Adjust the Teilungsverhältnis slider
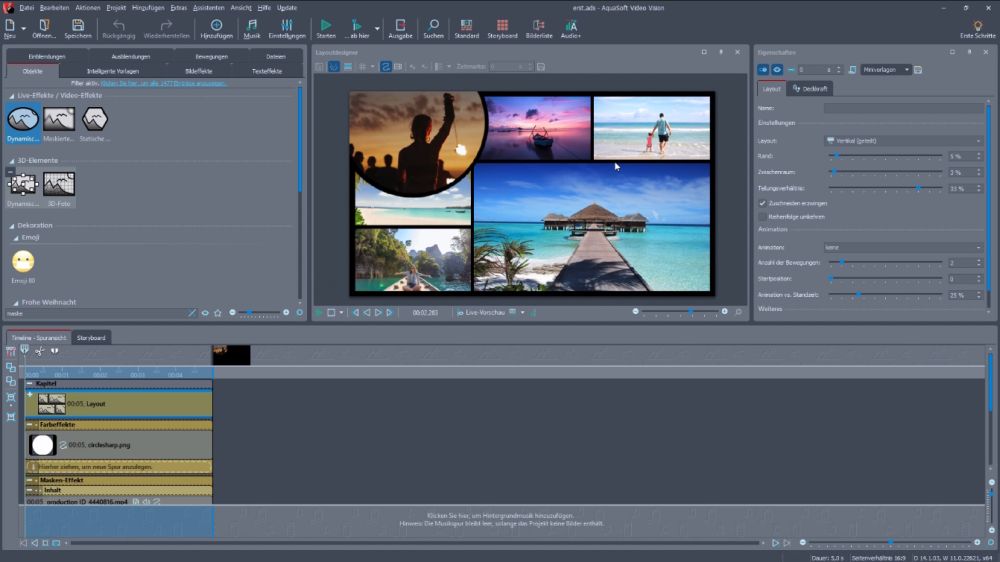Screen dimensions: 1000x562 click(917, 188)
